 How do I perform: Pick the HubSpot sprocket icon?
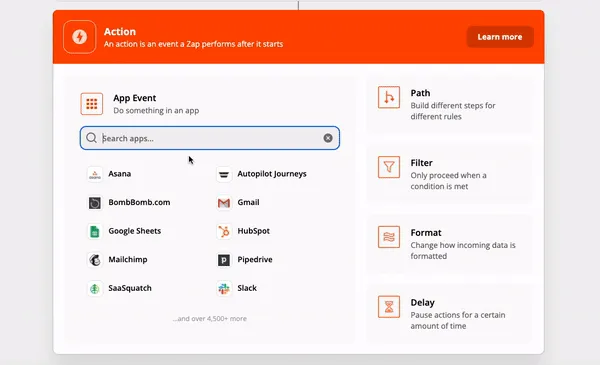click(224, 231)
